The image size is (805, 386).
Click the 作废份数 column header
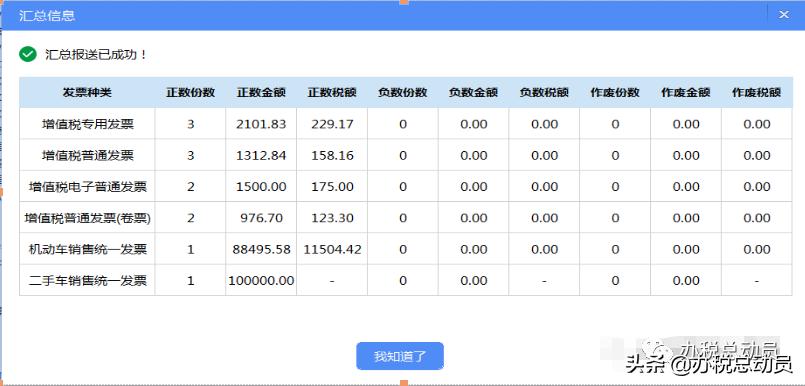pos(615,93)
